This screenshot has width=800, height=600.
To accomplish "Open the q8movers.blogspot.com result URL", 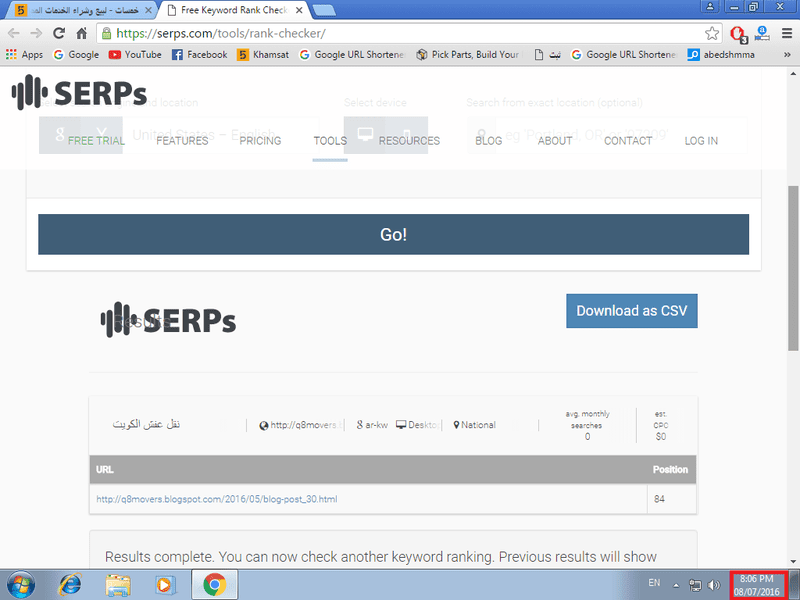I will (x=217, y=499).
